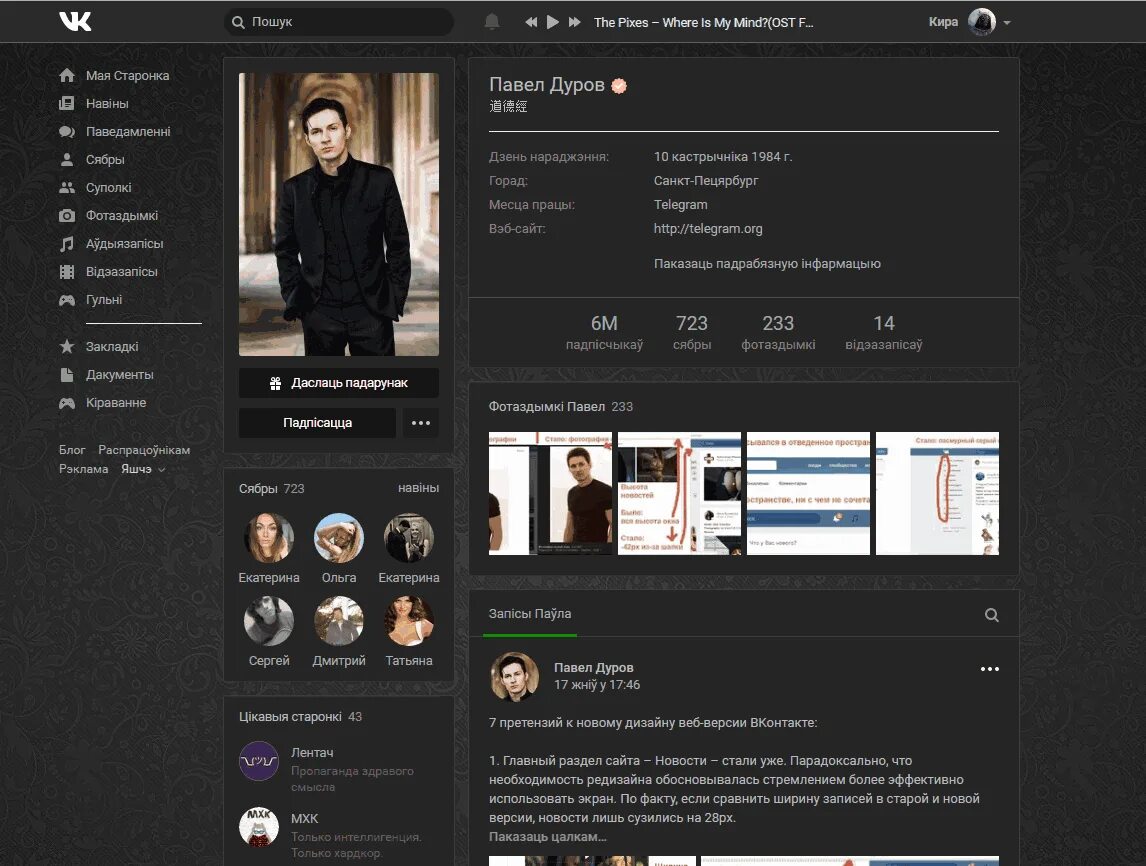1146x866 pixels.
Task: Click the Падпісацца subscribe button
Action: (317, 422)
